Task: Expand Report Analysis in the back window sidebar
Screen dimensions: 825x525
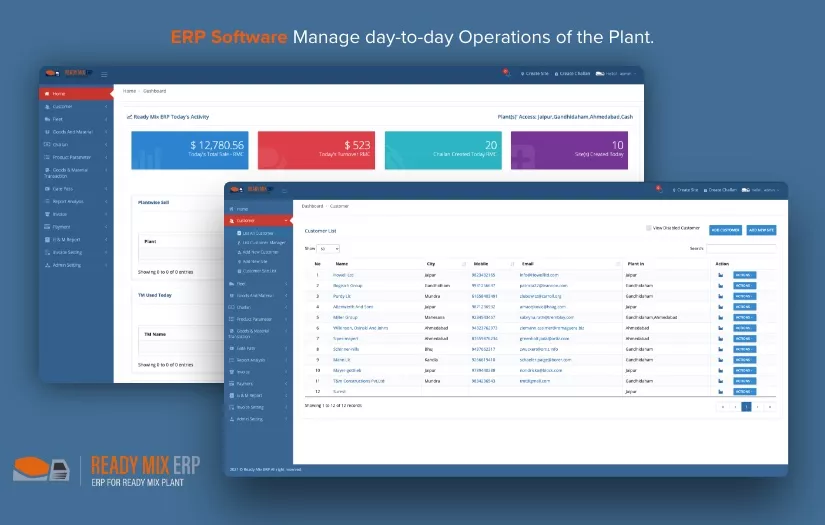Action: pos(76,201)
